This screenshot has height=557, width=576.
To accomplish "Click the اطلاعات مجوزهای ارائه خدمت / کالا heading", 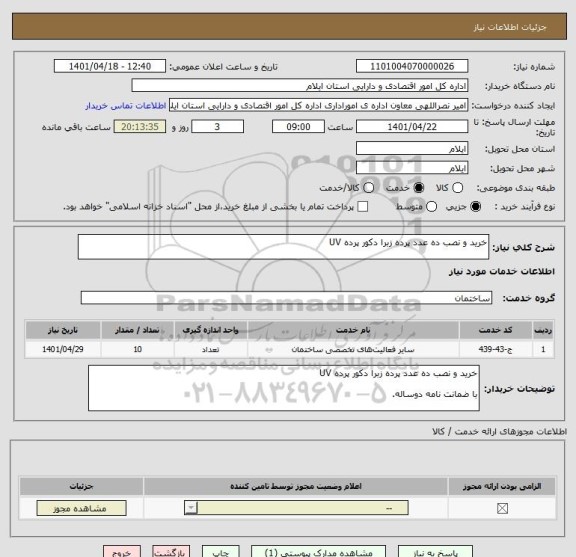I will 499,432.
